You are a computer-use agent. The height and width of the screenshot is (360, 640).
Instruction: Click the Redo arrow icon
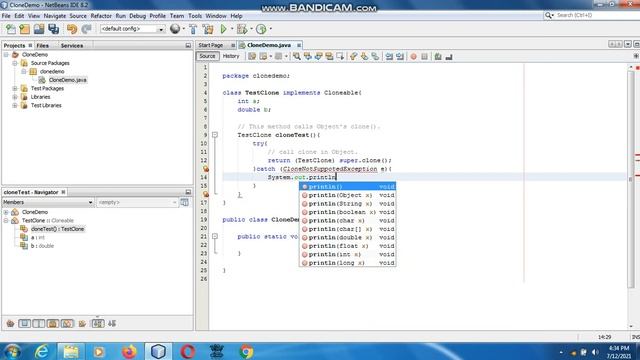(86, 29)
